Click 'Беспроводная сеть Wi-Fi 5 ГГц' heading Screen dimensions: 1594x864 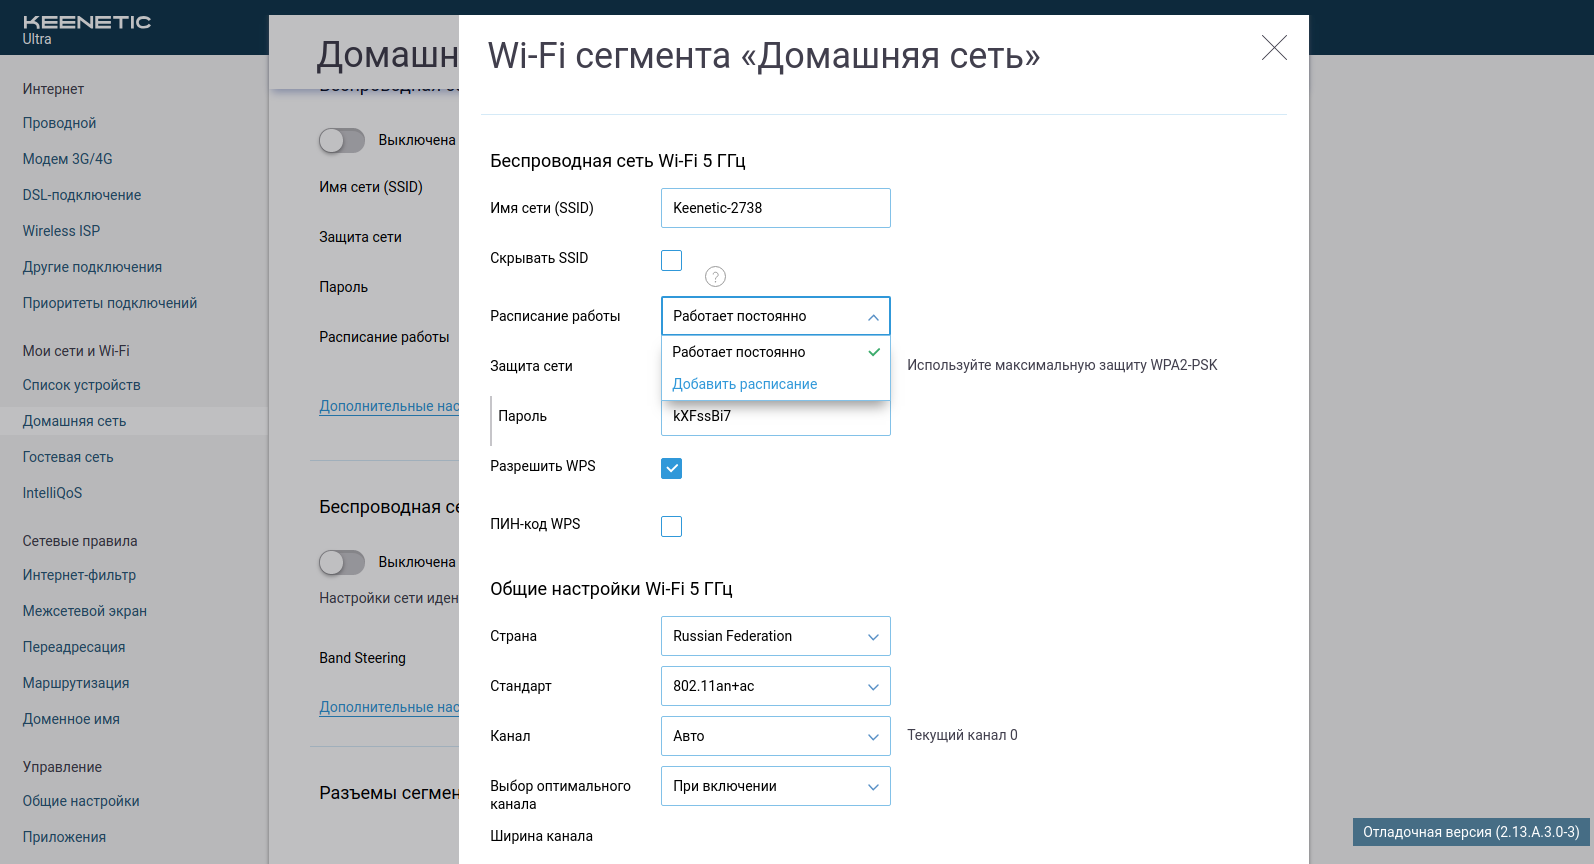coord(618,161)
